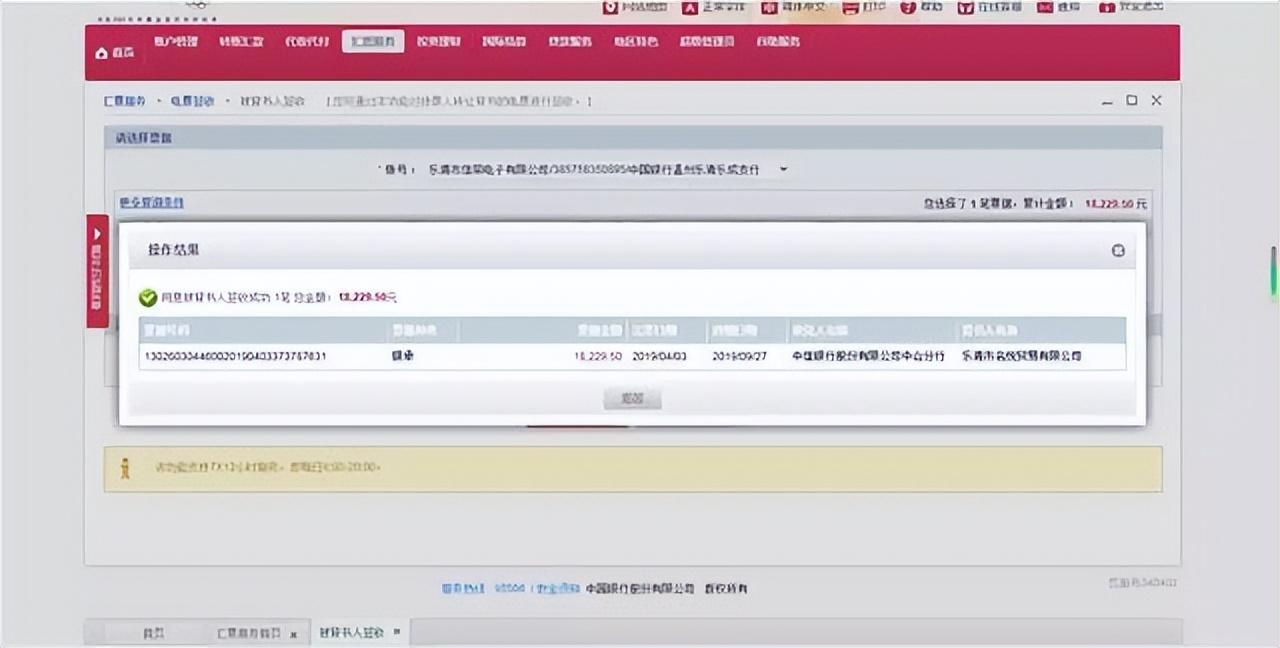
Task: Open the 自助服务 menu in the red bar
Action: 780,42
